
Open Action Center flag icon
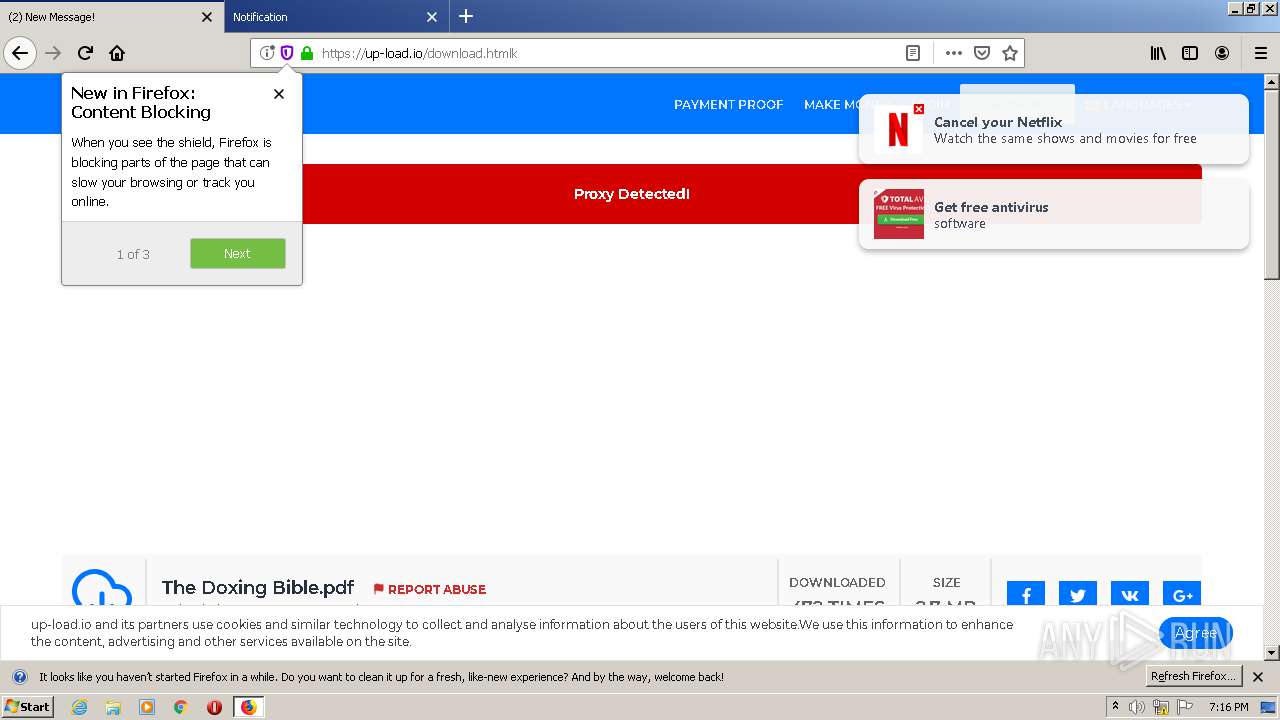click(x=1184, y=707)
